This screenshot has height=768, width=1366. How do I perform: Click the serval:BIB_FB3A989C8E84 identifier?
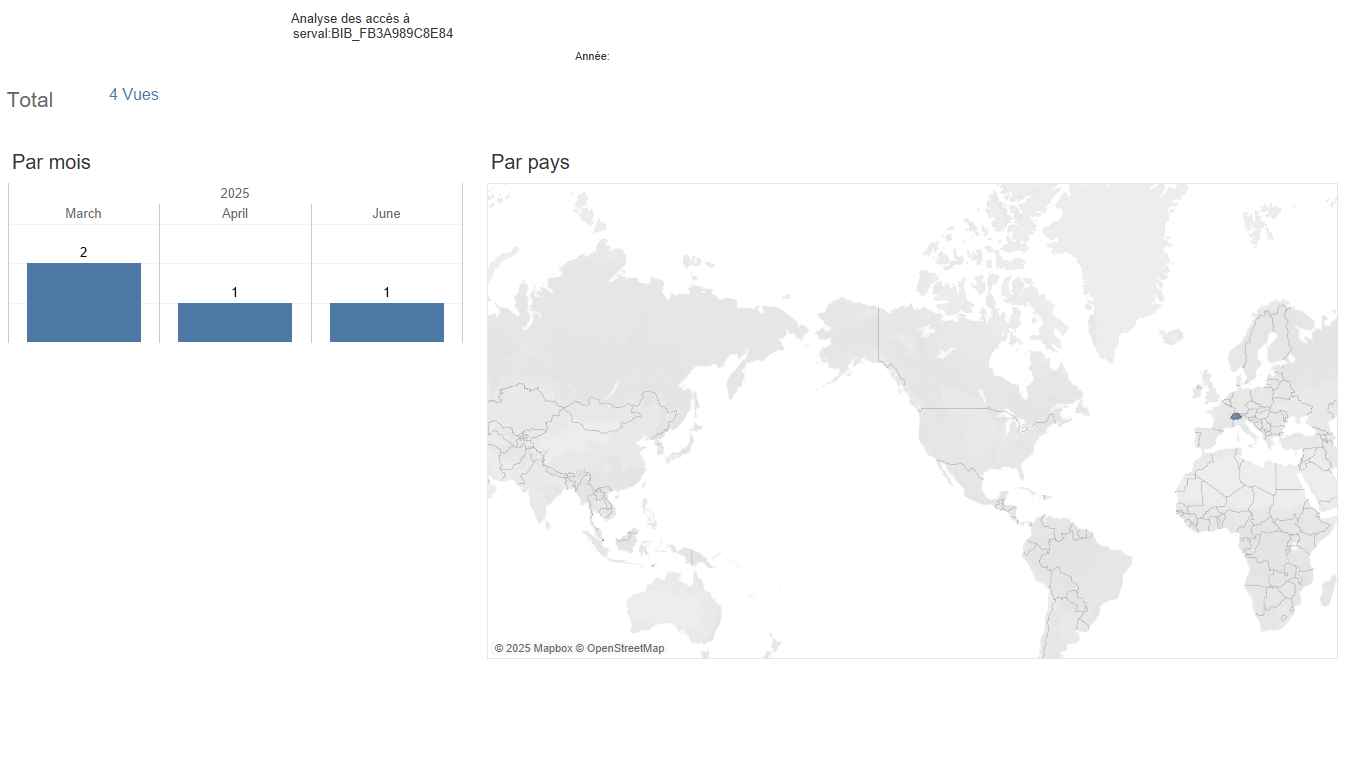[373, 34]
